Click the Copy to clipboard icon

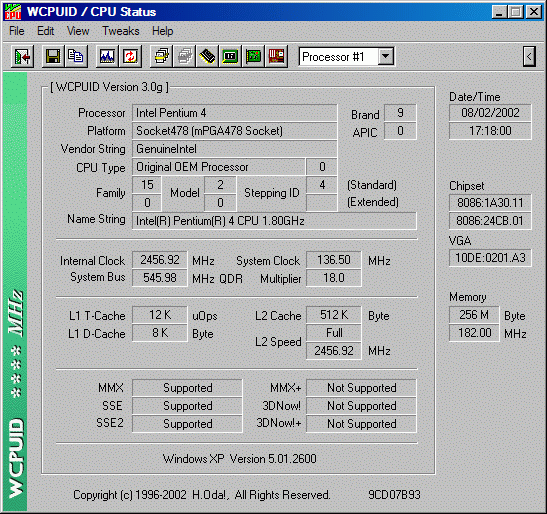point(75,56)
